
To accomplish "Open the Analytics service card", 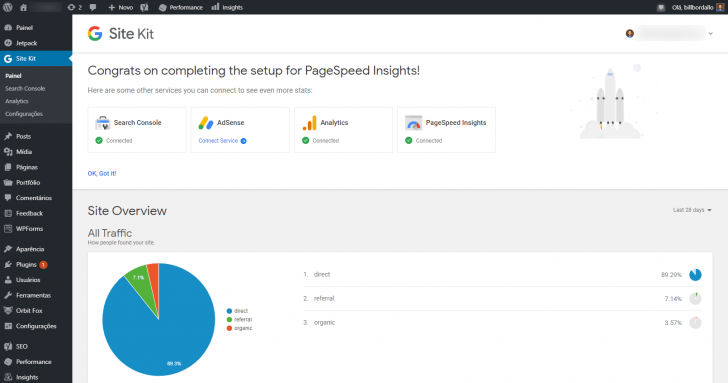I will pyautogui.click(x=343, y=130).
